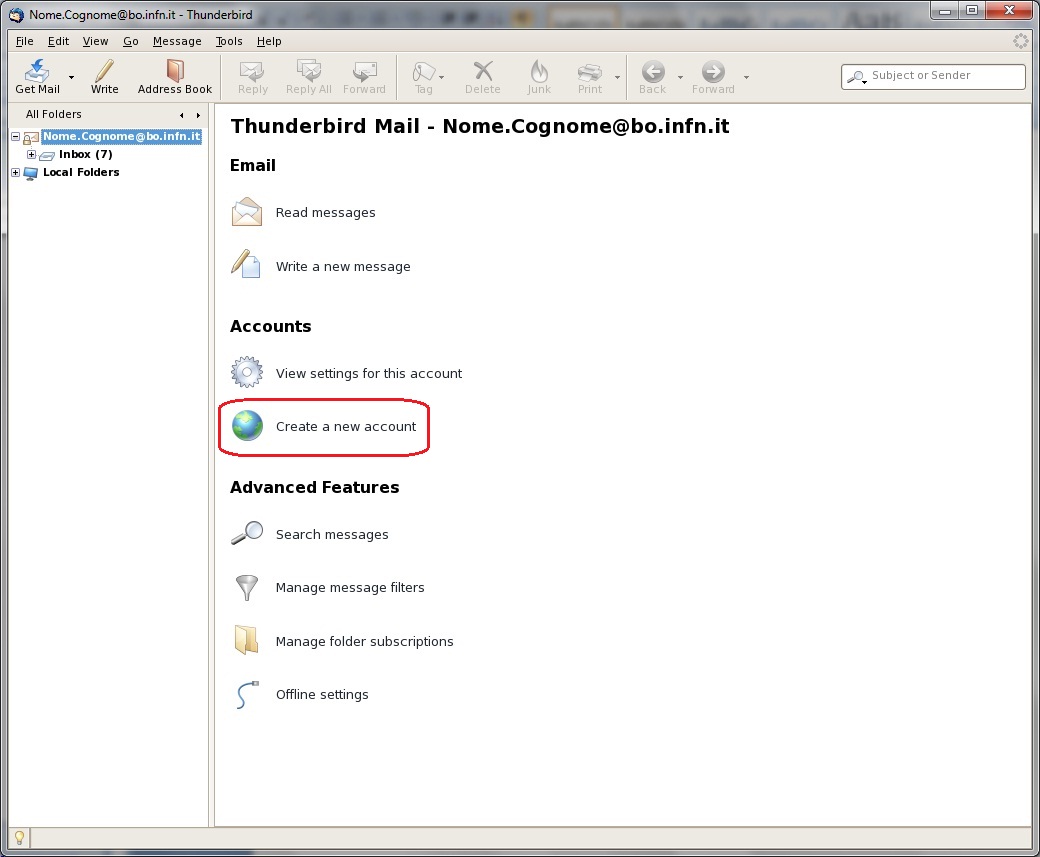
Task: Click the message filters funnel icon
Action: point(247,588)
